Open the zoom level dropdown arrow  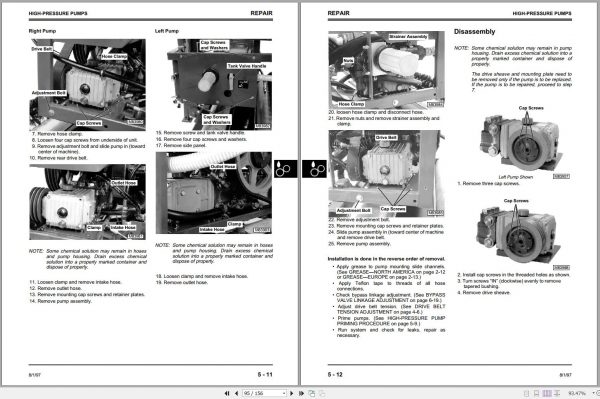(x=593, y=393)
